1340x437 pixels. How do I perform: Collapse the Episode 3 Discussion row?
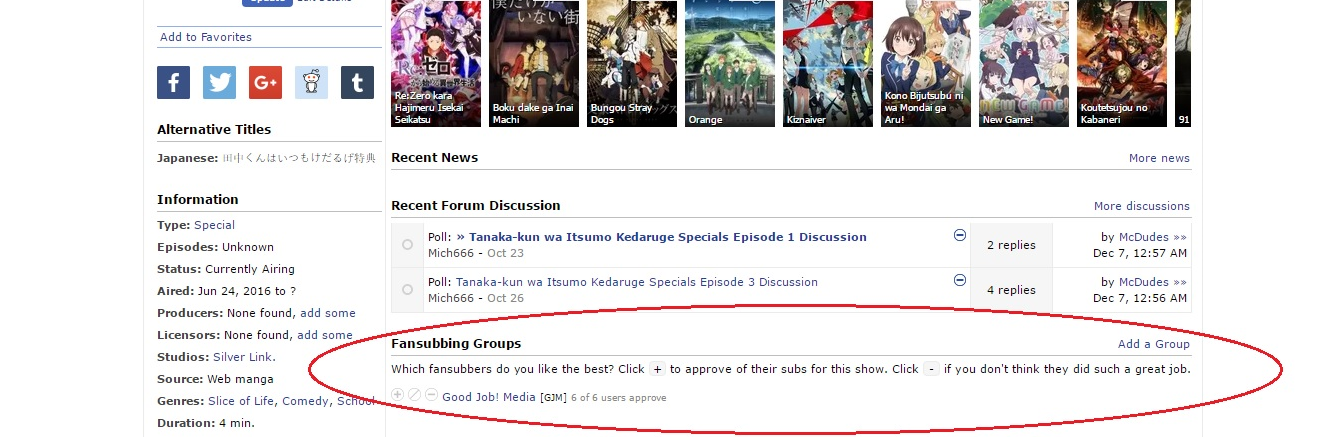[960, 280]
